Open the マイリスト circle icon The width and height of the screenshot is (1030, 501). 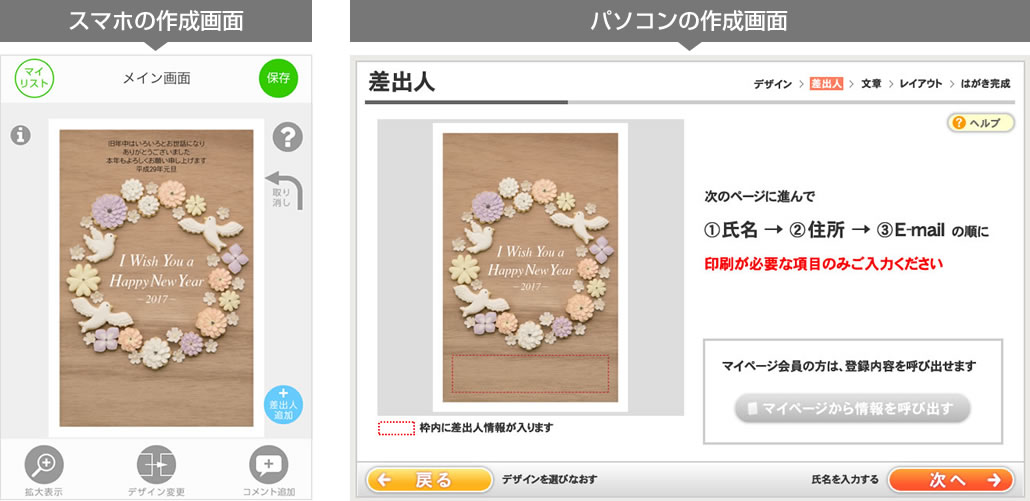34,79
